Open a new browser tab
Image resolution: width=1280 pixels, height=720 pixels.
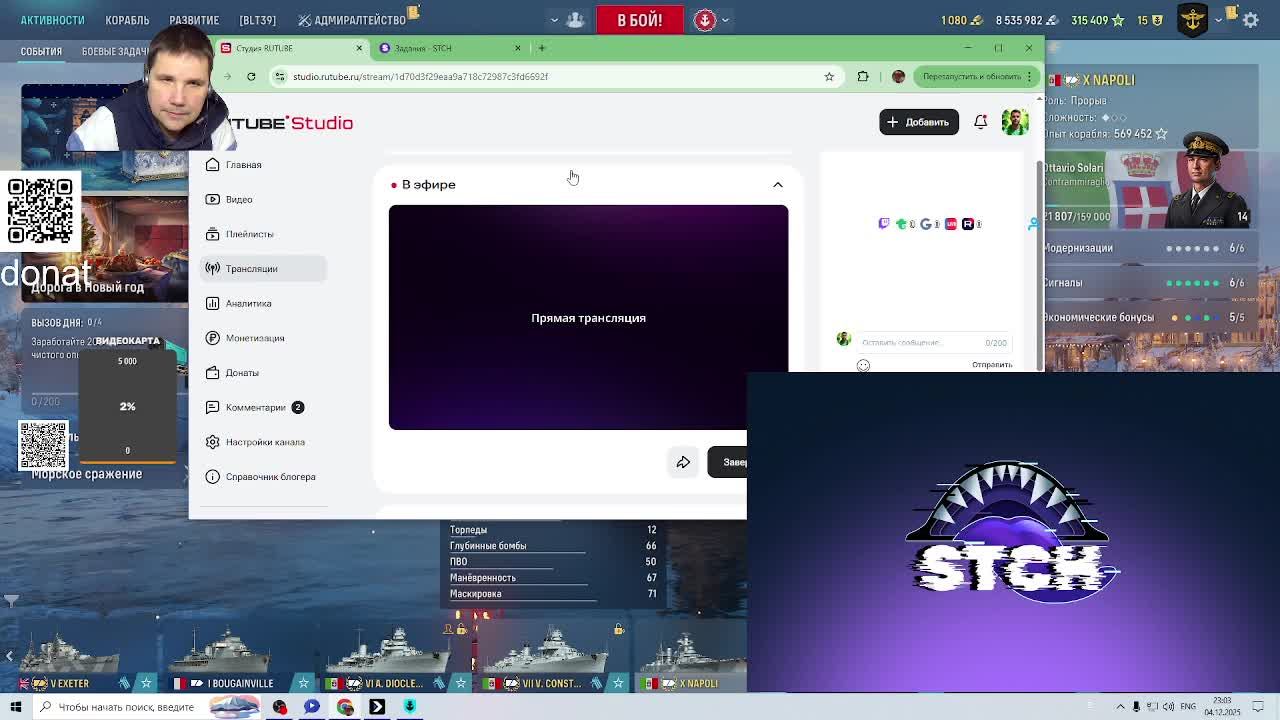542,48
